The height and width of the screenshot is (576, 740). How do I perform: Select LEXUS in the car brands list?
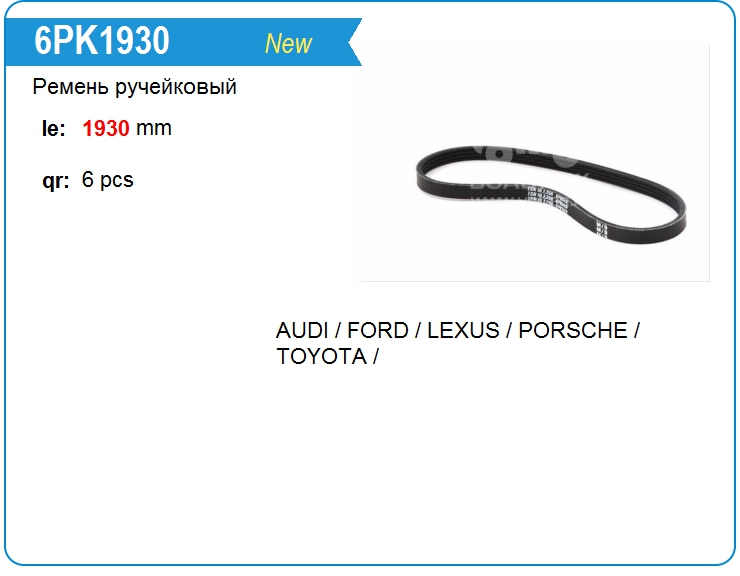click(463, 330)
